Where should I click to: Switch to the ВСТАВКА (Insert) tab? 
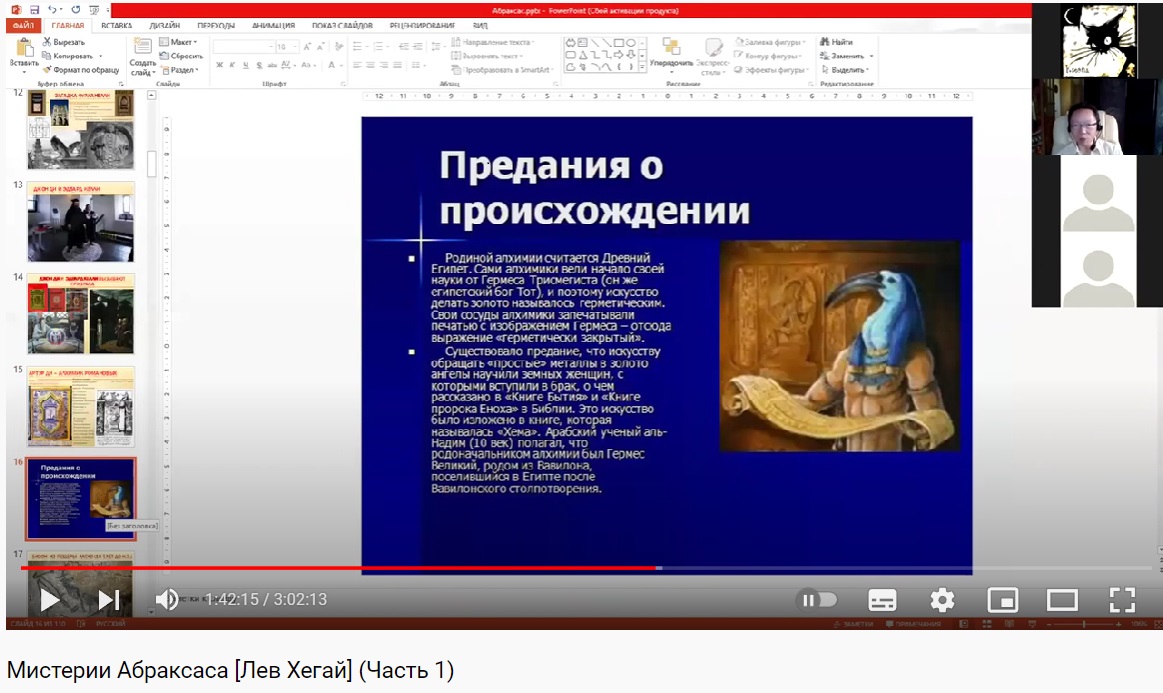point(116,25)
